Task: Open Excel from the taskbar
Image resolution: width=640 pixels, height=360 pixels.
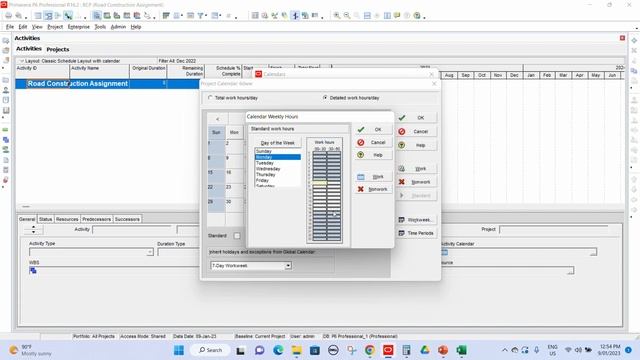Action: point(461,350)
